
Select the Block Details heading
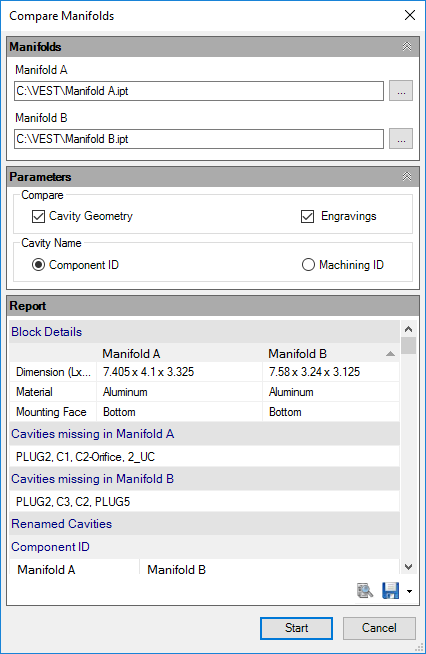[x=47, y=332]
